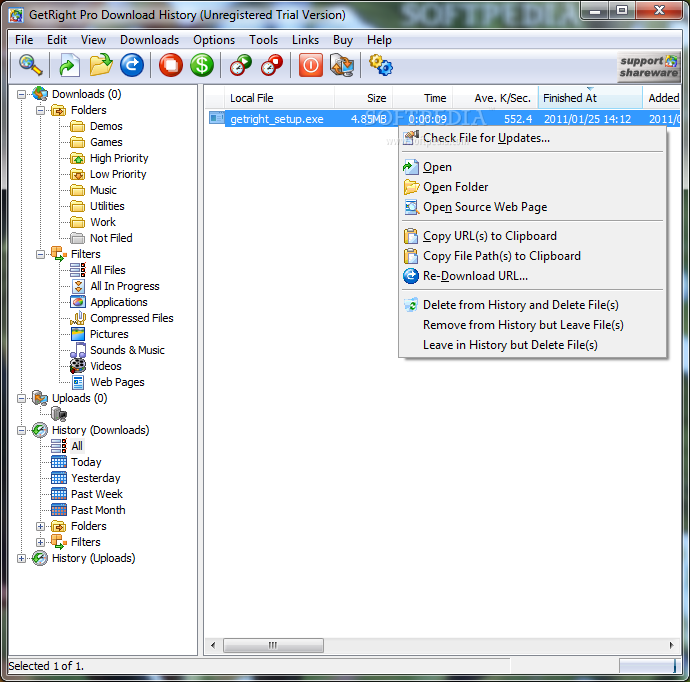690x682 pixels.
Task: Click the scrollbar right arrow
Action: point(671,645)
